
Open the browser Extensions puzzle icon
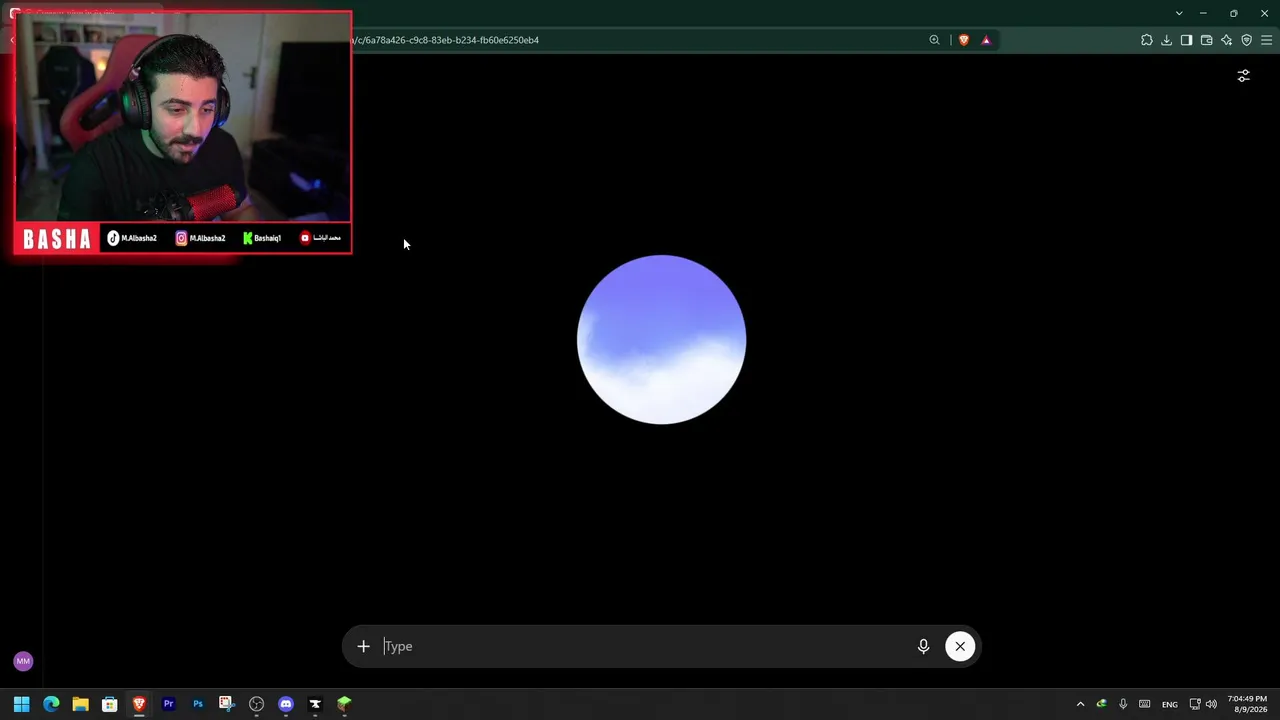click(1146, 40)
